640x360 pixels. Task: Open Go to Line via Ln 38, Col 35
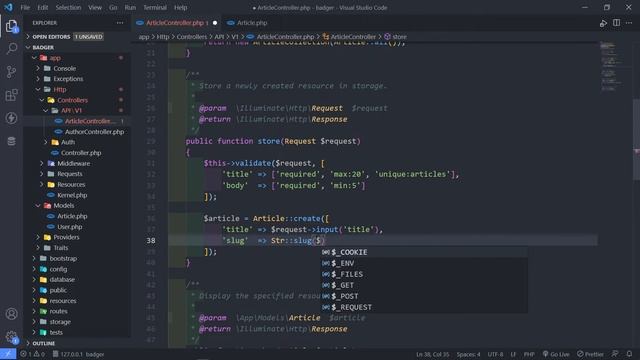[432, 354]
